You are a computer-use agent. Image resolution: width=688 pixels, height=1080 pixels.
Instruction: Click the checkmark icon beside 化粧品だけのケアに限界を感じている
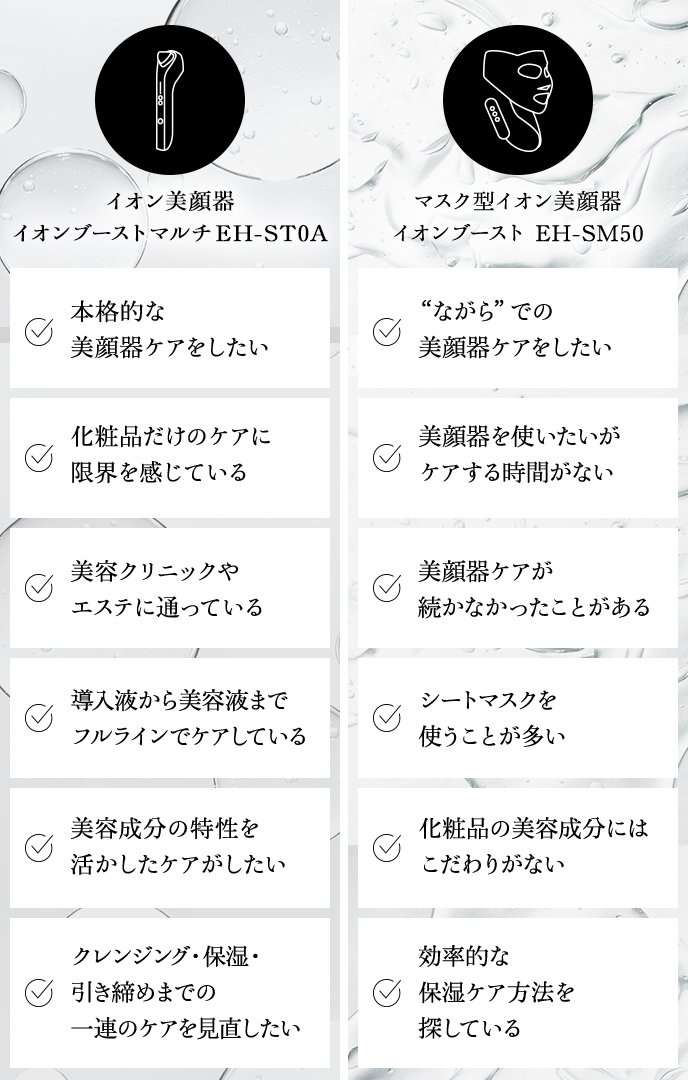[38, 457]
